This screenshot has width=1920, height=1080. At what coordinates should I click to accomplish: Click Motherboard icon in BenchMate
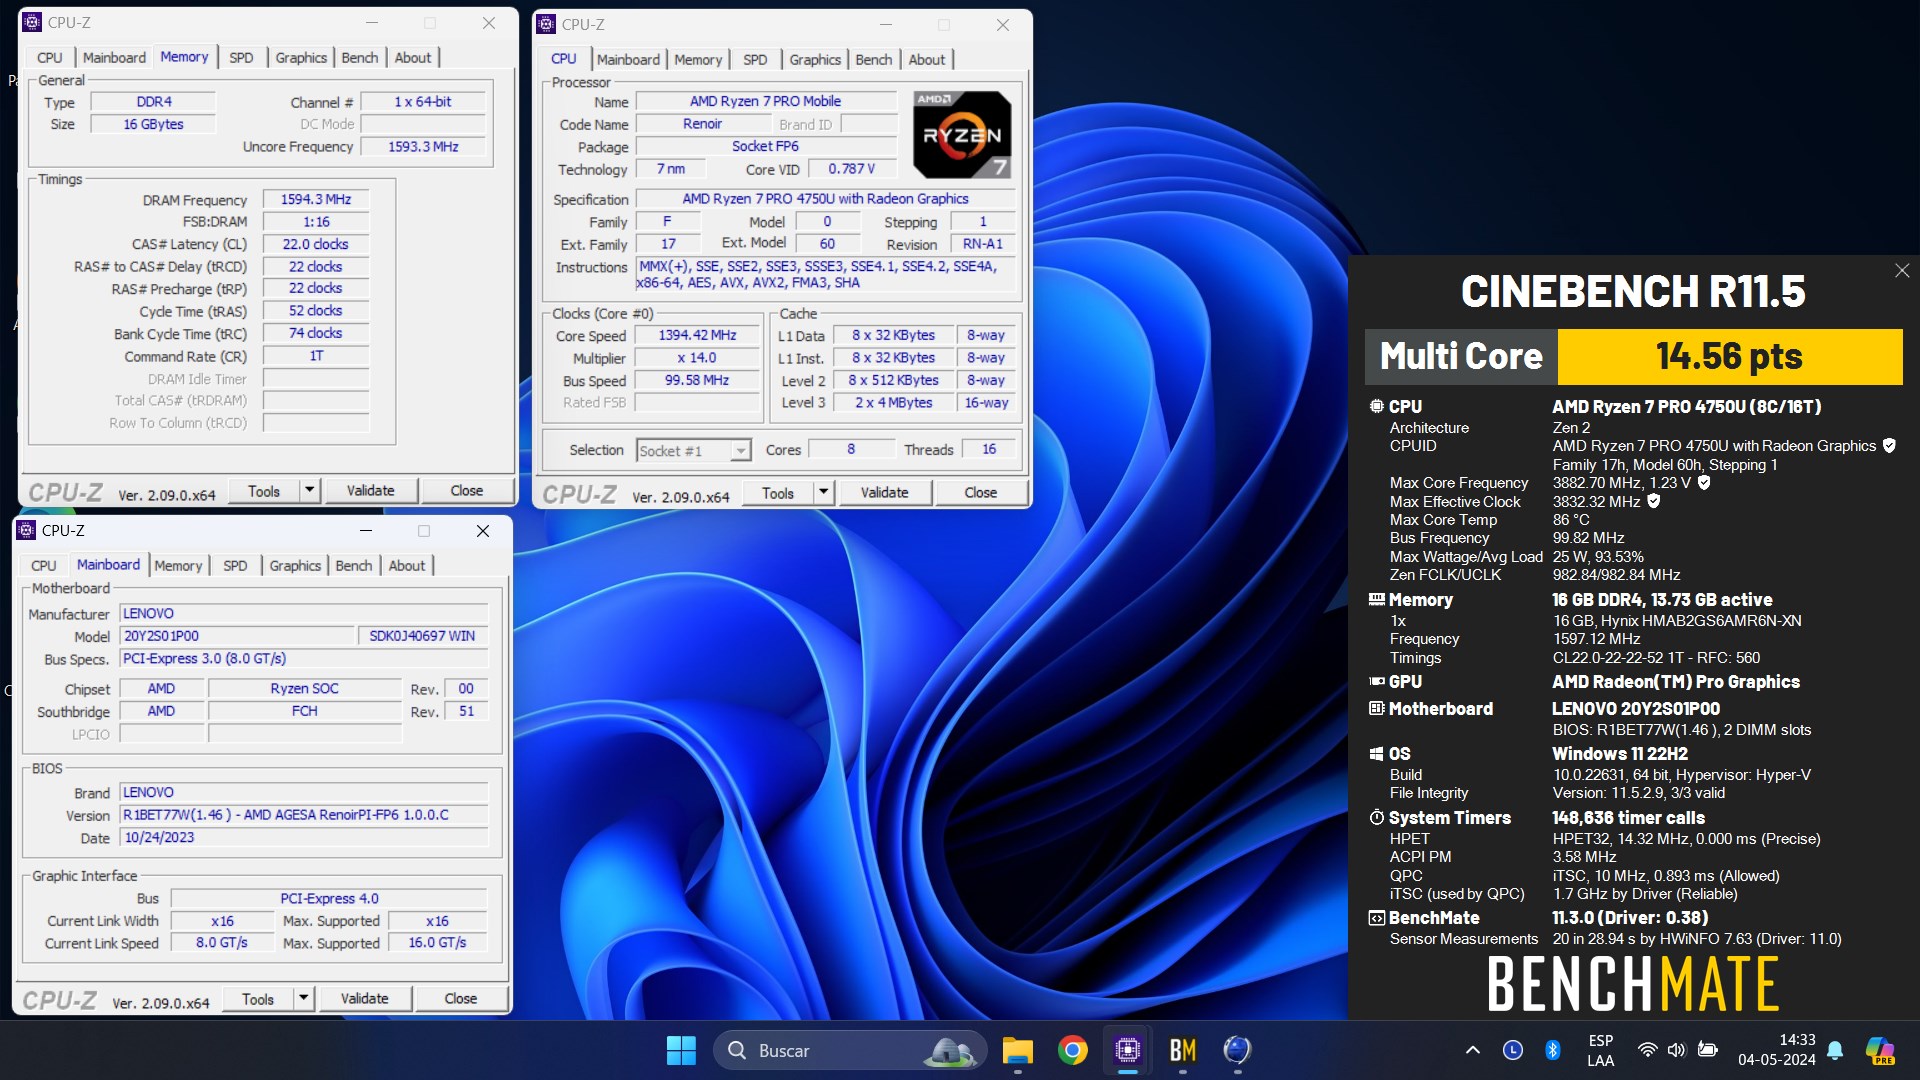(x=1377, y=708)
